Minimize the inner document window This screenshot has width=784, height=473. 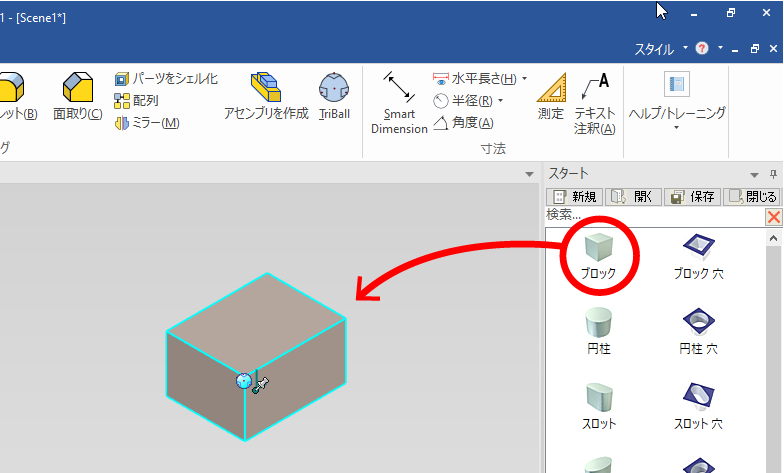tap(735, 50)
